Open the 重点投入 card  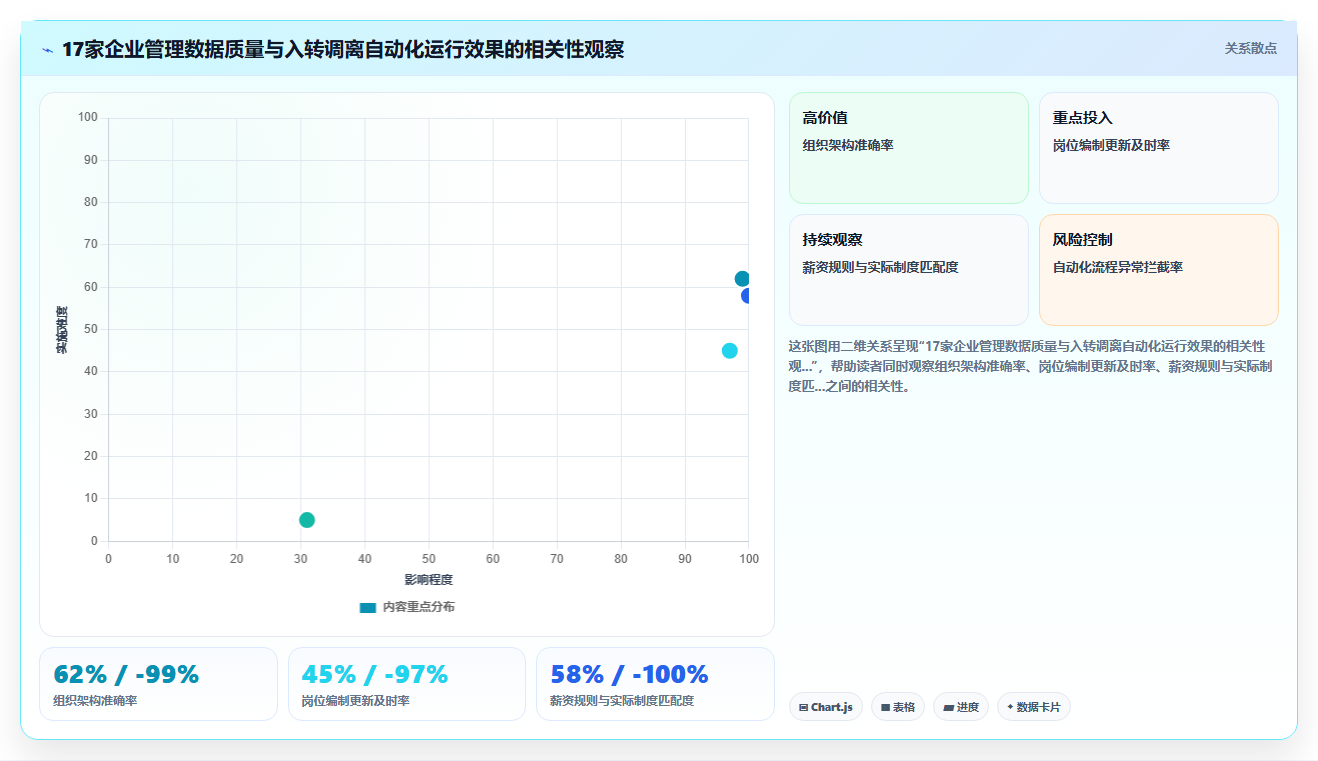1159,148
